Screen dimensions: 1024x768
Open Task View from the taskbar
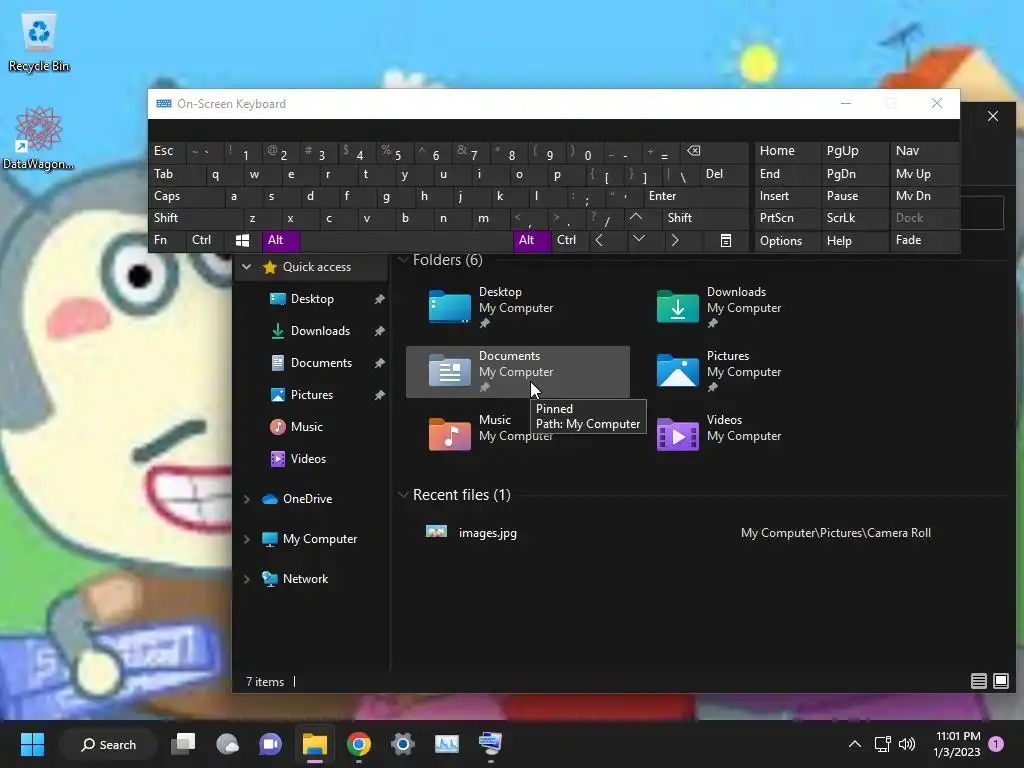click(183, 744)
